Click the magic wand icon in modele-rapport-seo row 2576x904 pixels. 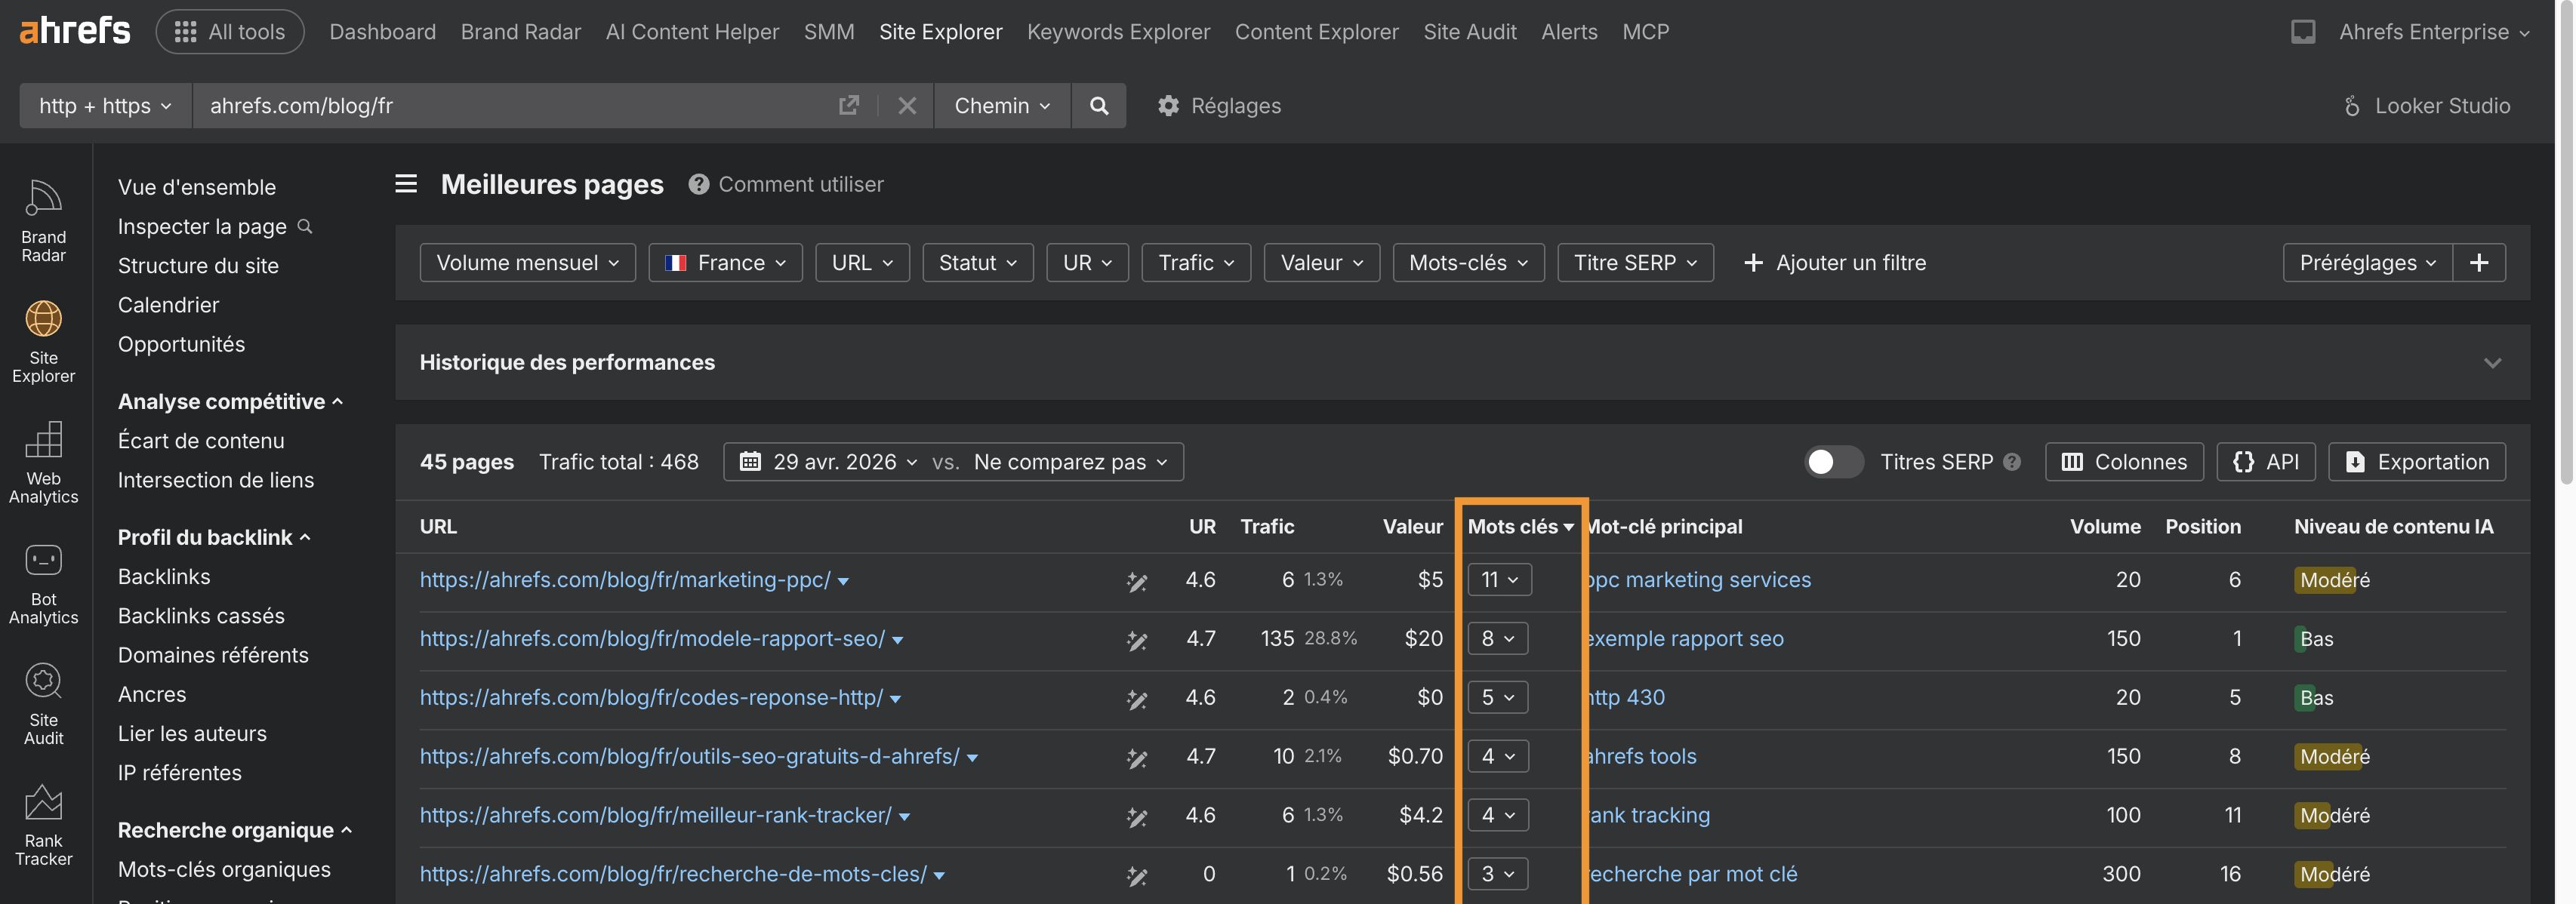[x=1137, y=640]
